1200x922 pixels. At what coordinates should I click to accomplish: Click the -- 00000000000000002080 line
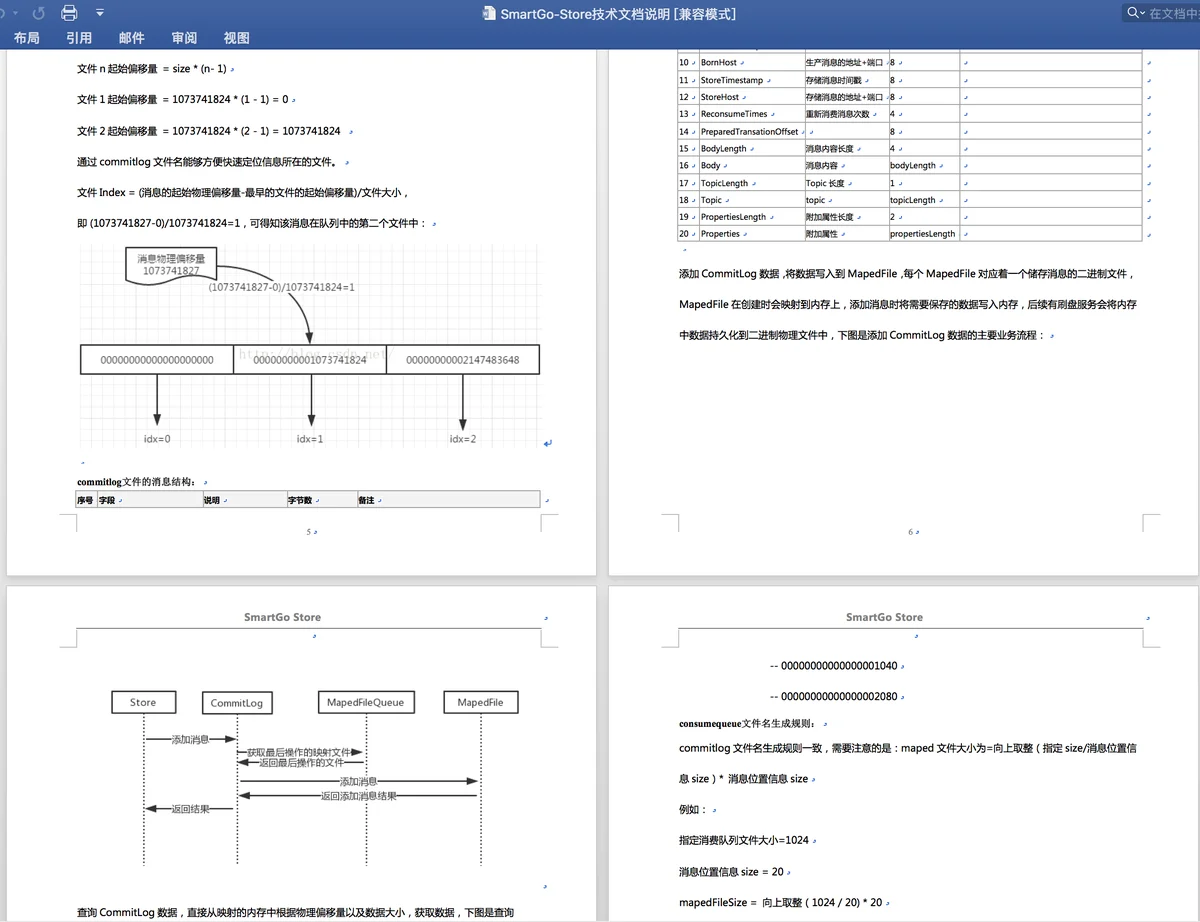[833, 697]
